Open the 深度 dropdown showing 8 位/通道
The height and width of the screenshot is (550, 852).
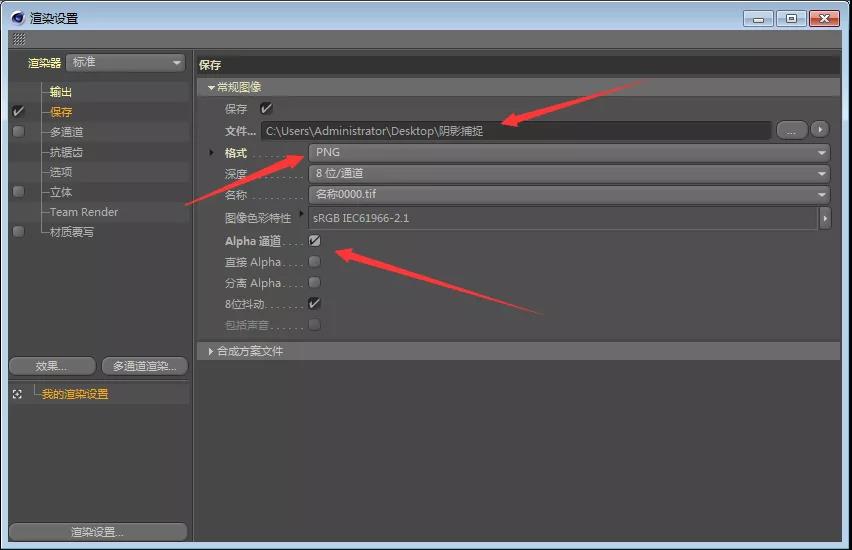(x=568, y=173)
